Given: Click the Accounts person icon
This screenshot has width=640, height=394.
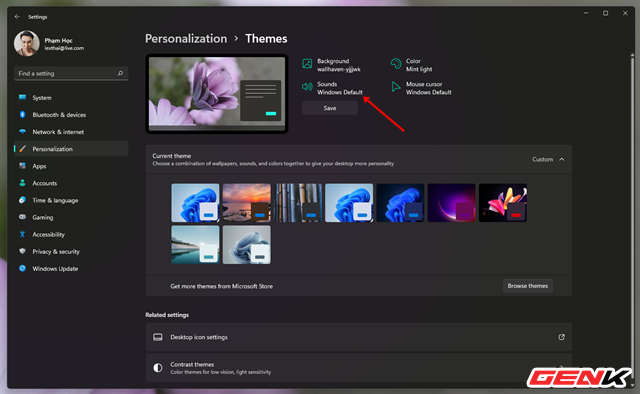Looking at the screenshot, I should pos(22,183).
